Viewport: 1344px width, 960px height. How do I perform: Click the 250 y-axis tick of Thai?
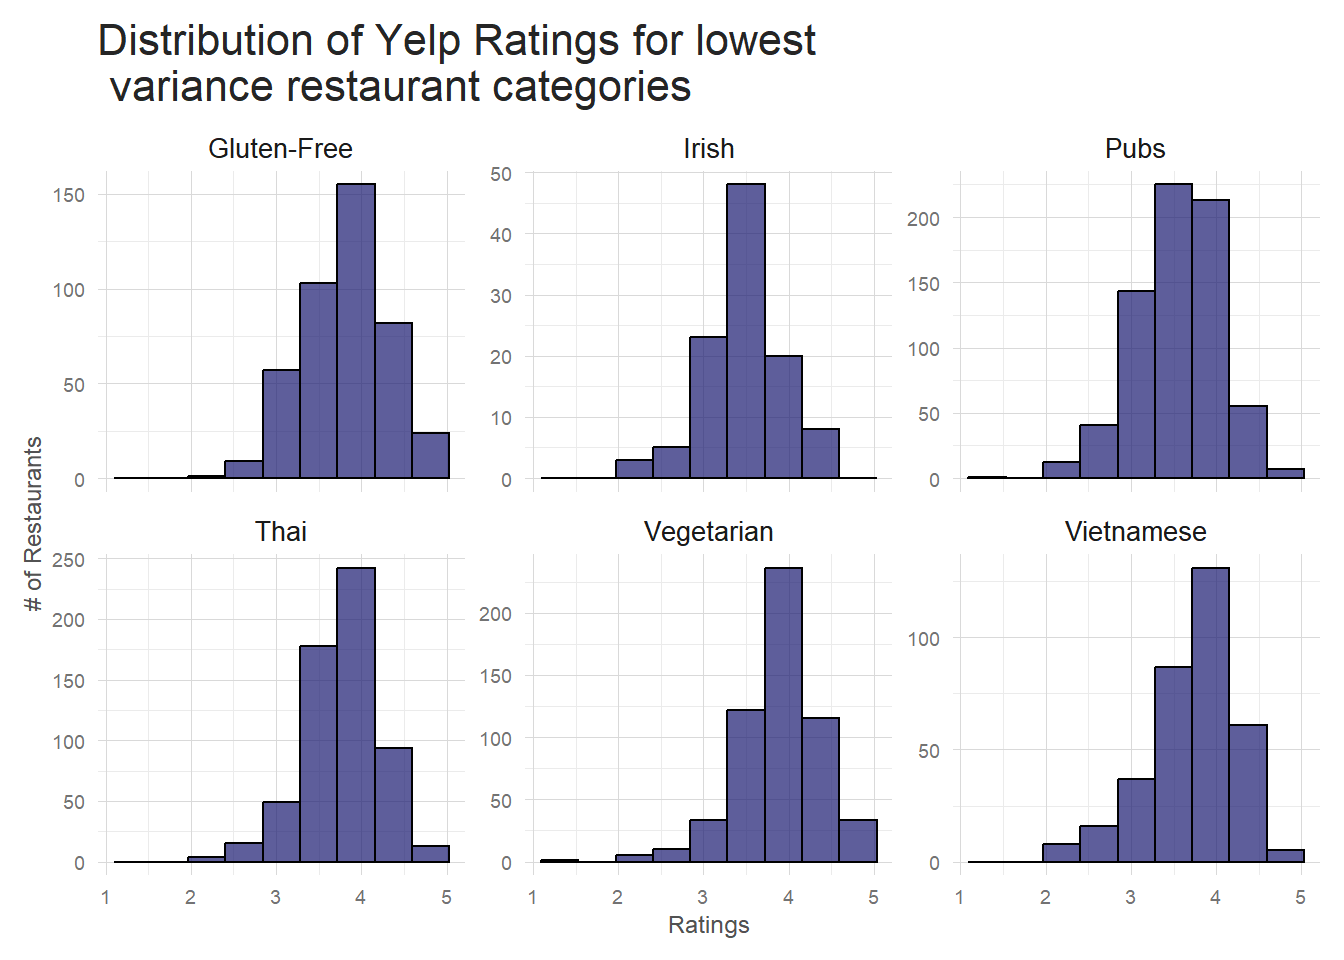[x=69, y=560]
